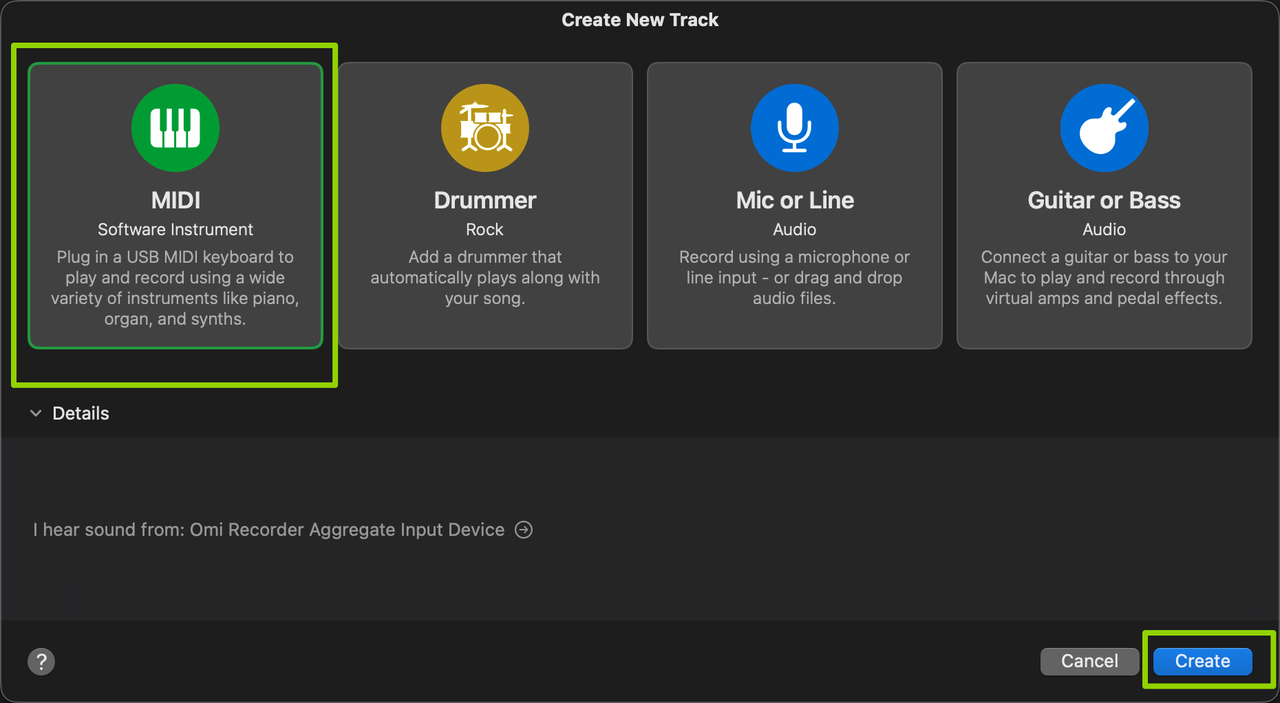Select the MIDI title text
The height and width of the screenshot is (703, 1280).
click(x=175, y=200)
